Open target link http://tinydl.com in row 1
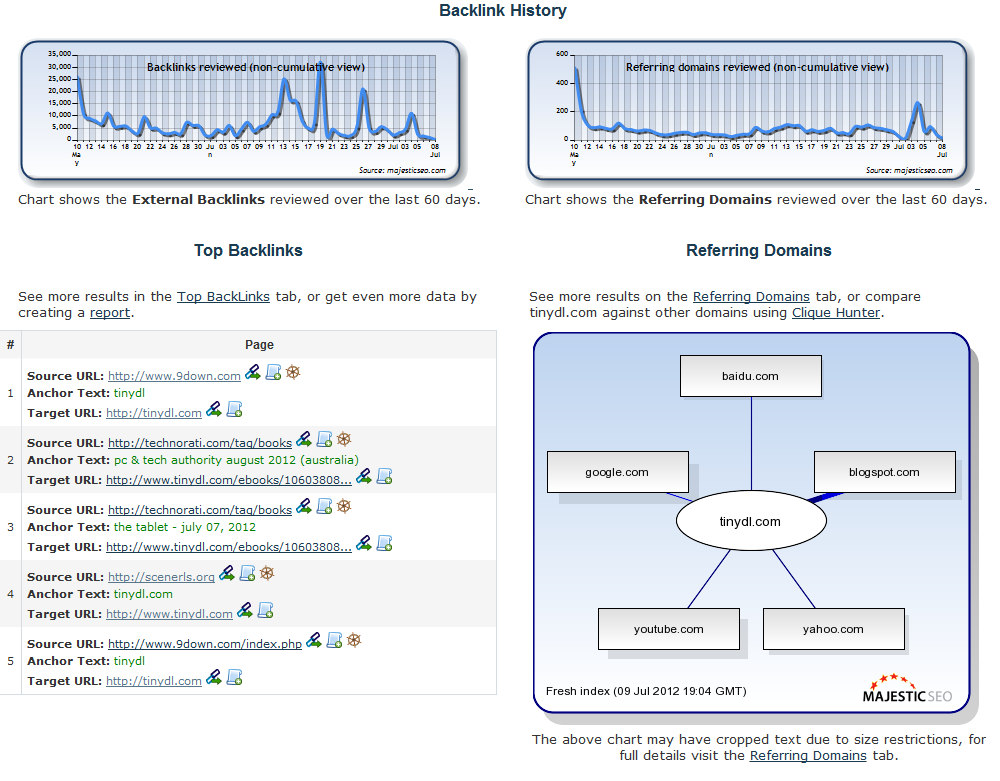 click(154, 413)
